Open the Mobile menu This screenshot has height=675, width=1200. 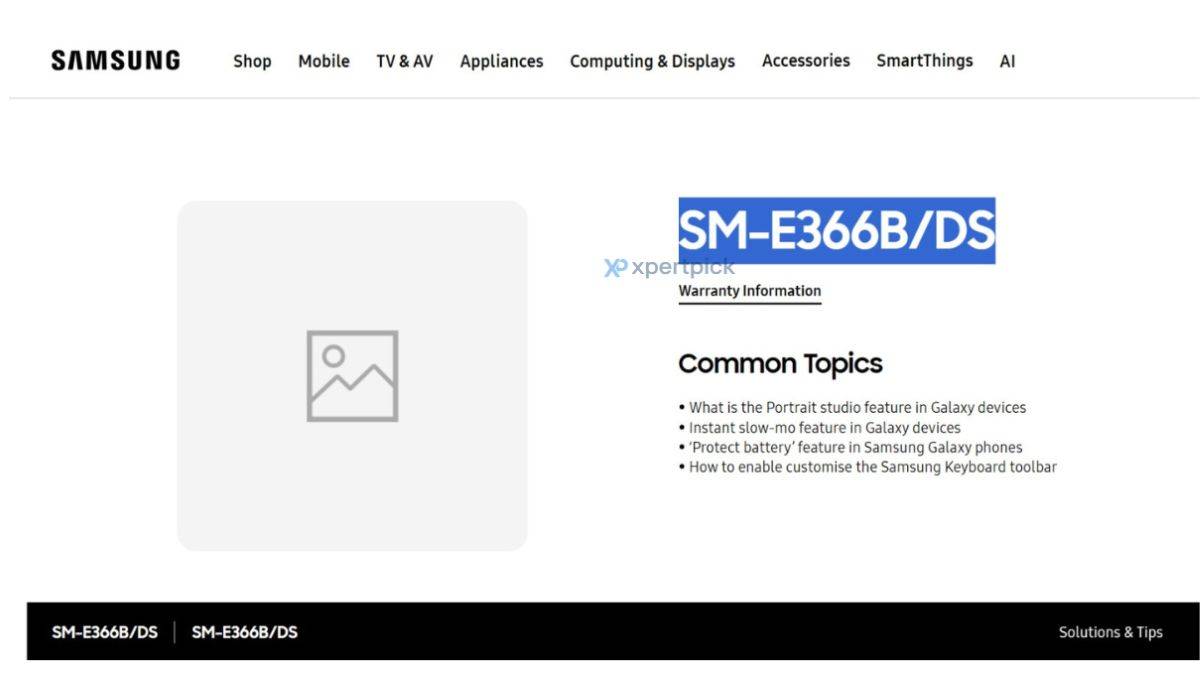324,61
